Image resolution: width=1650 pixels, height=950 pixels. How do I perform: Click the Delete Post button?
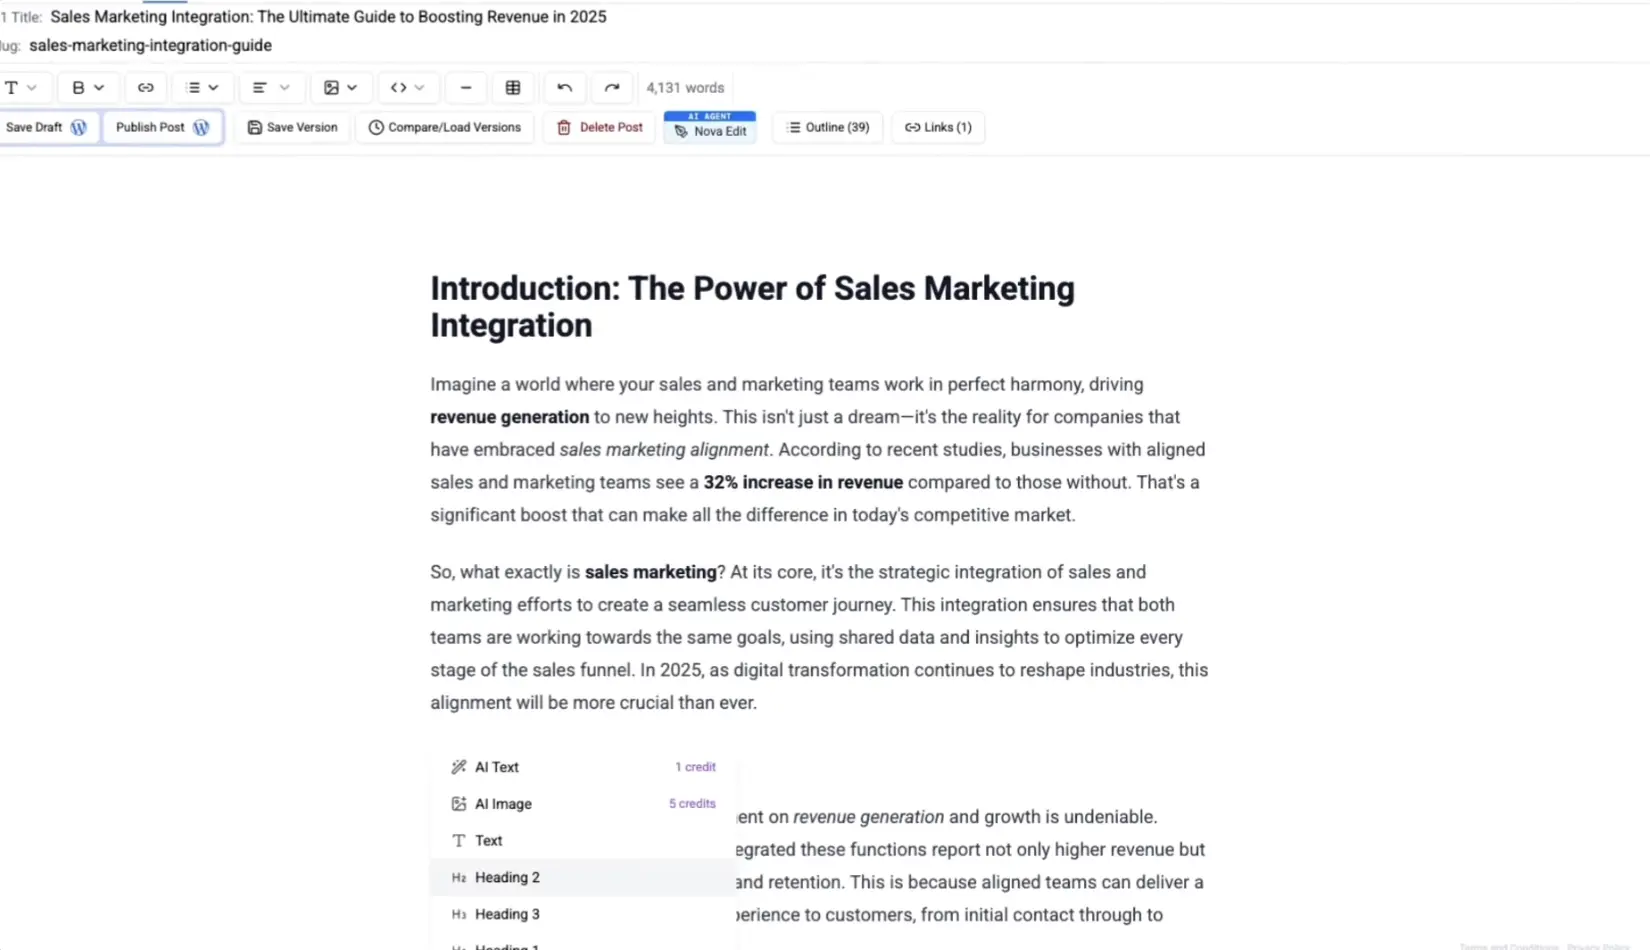click(x=600, y=127)
